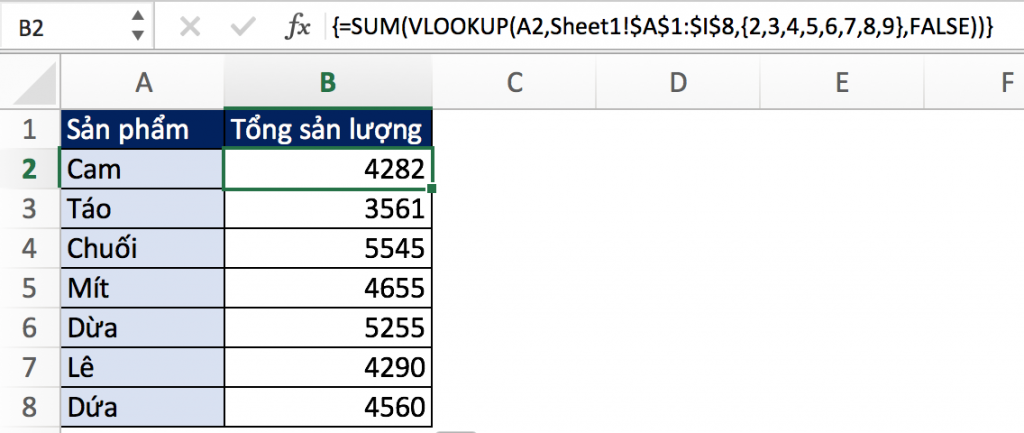This screenshot has height=433, width=1024.
Task: Click inside the formula bar text
Action: 660,28
